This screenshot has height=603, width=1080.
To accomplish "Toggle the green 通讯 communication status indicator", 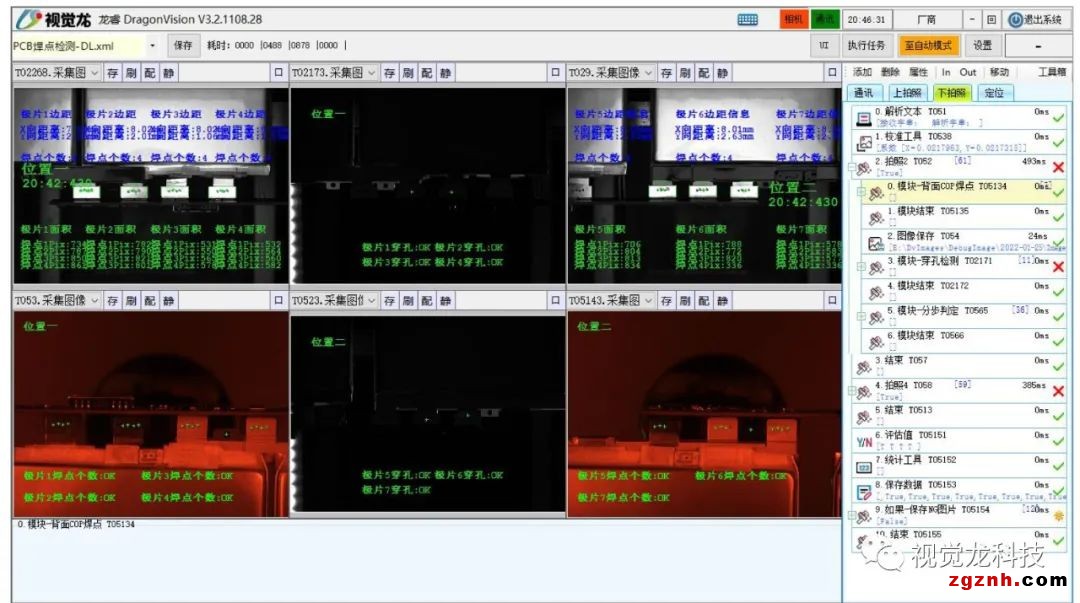I will tap(824, 19).
